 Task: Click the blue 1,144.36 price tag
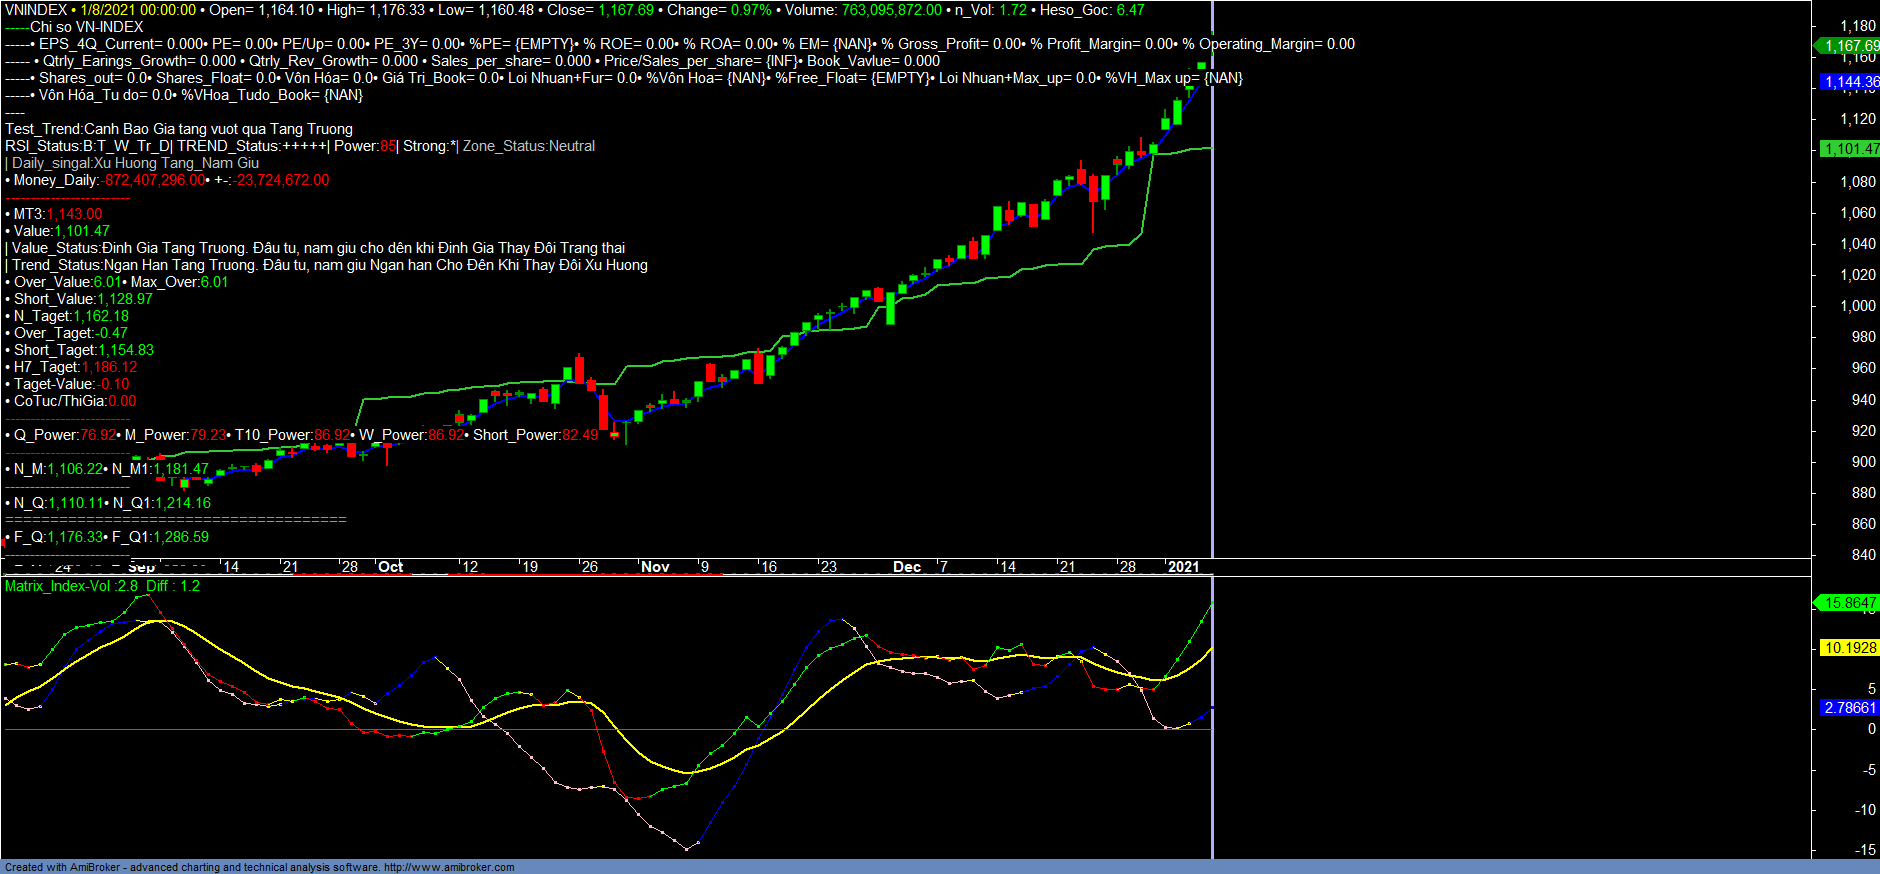[x=1850, y=82]
